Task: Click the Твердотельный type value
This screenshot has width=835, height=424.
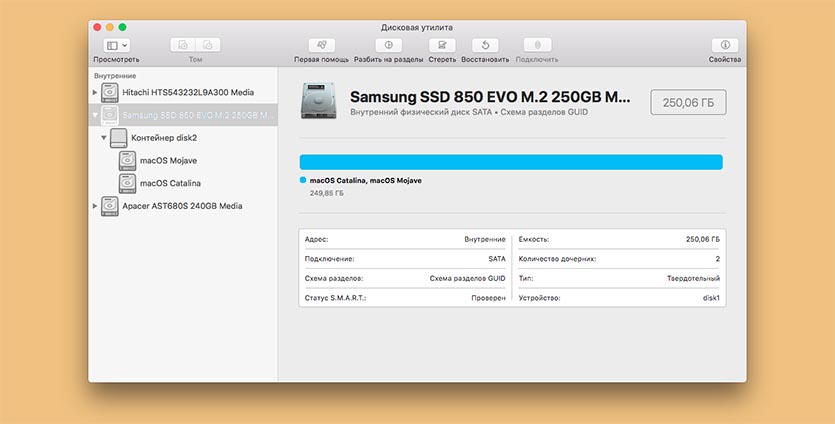Action: pyautogui.click(x=693, y=279)
